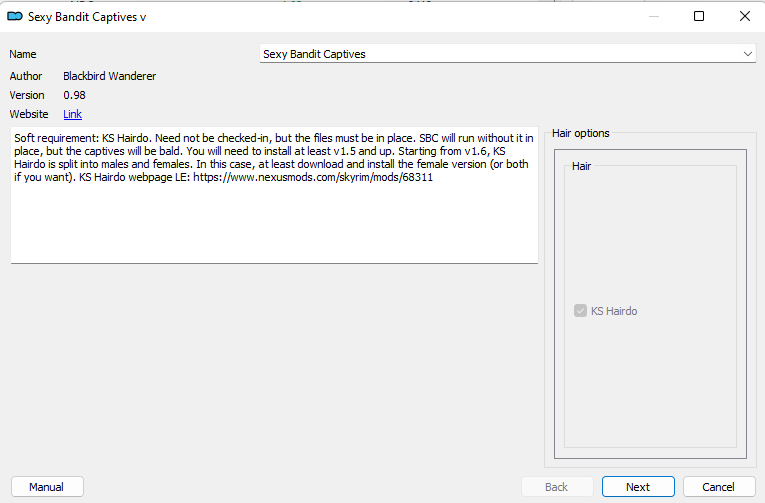Viewport: 765px width, 503px height.
Task: Close the Sexy Bandit Captives installer window
Action: click(745, 17)
